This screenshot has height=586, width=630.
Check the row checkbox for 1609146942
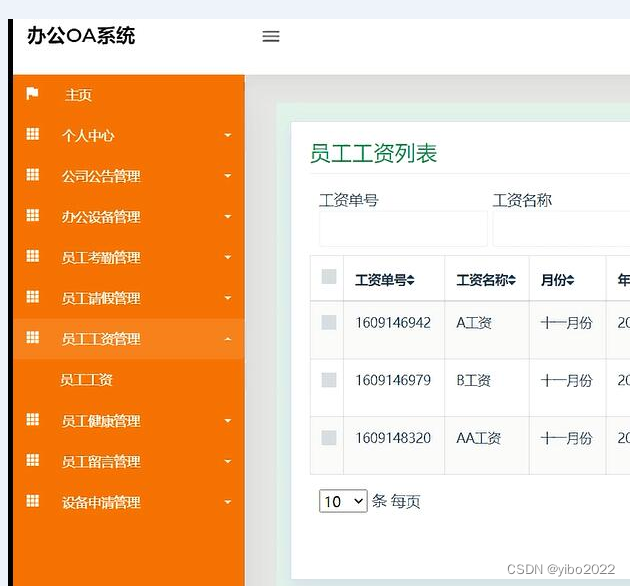[329, 322]
